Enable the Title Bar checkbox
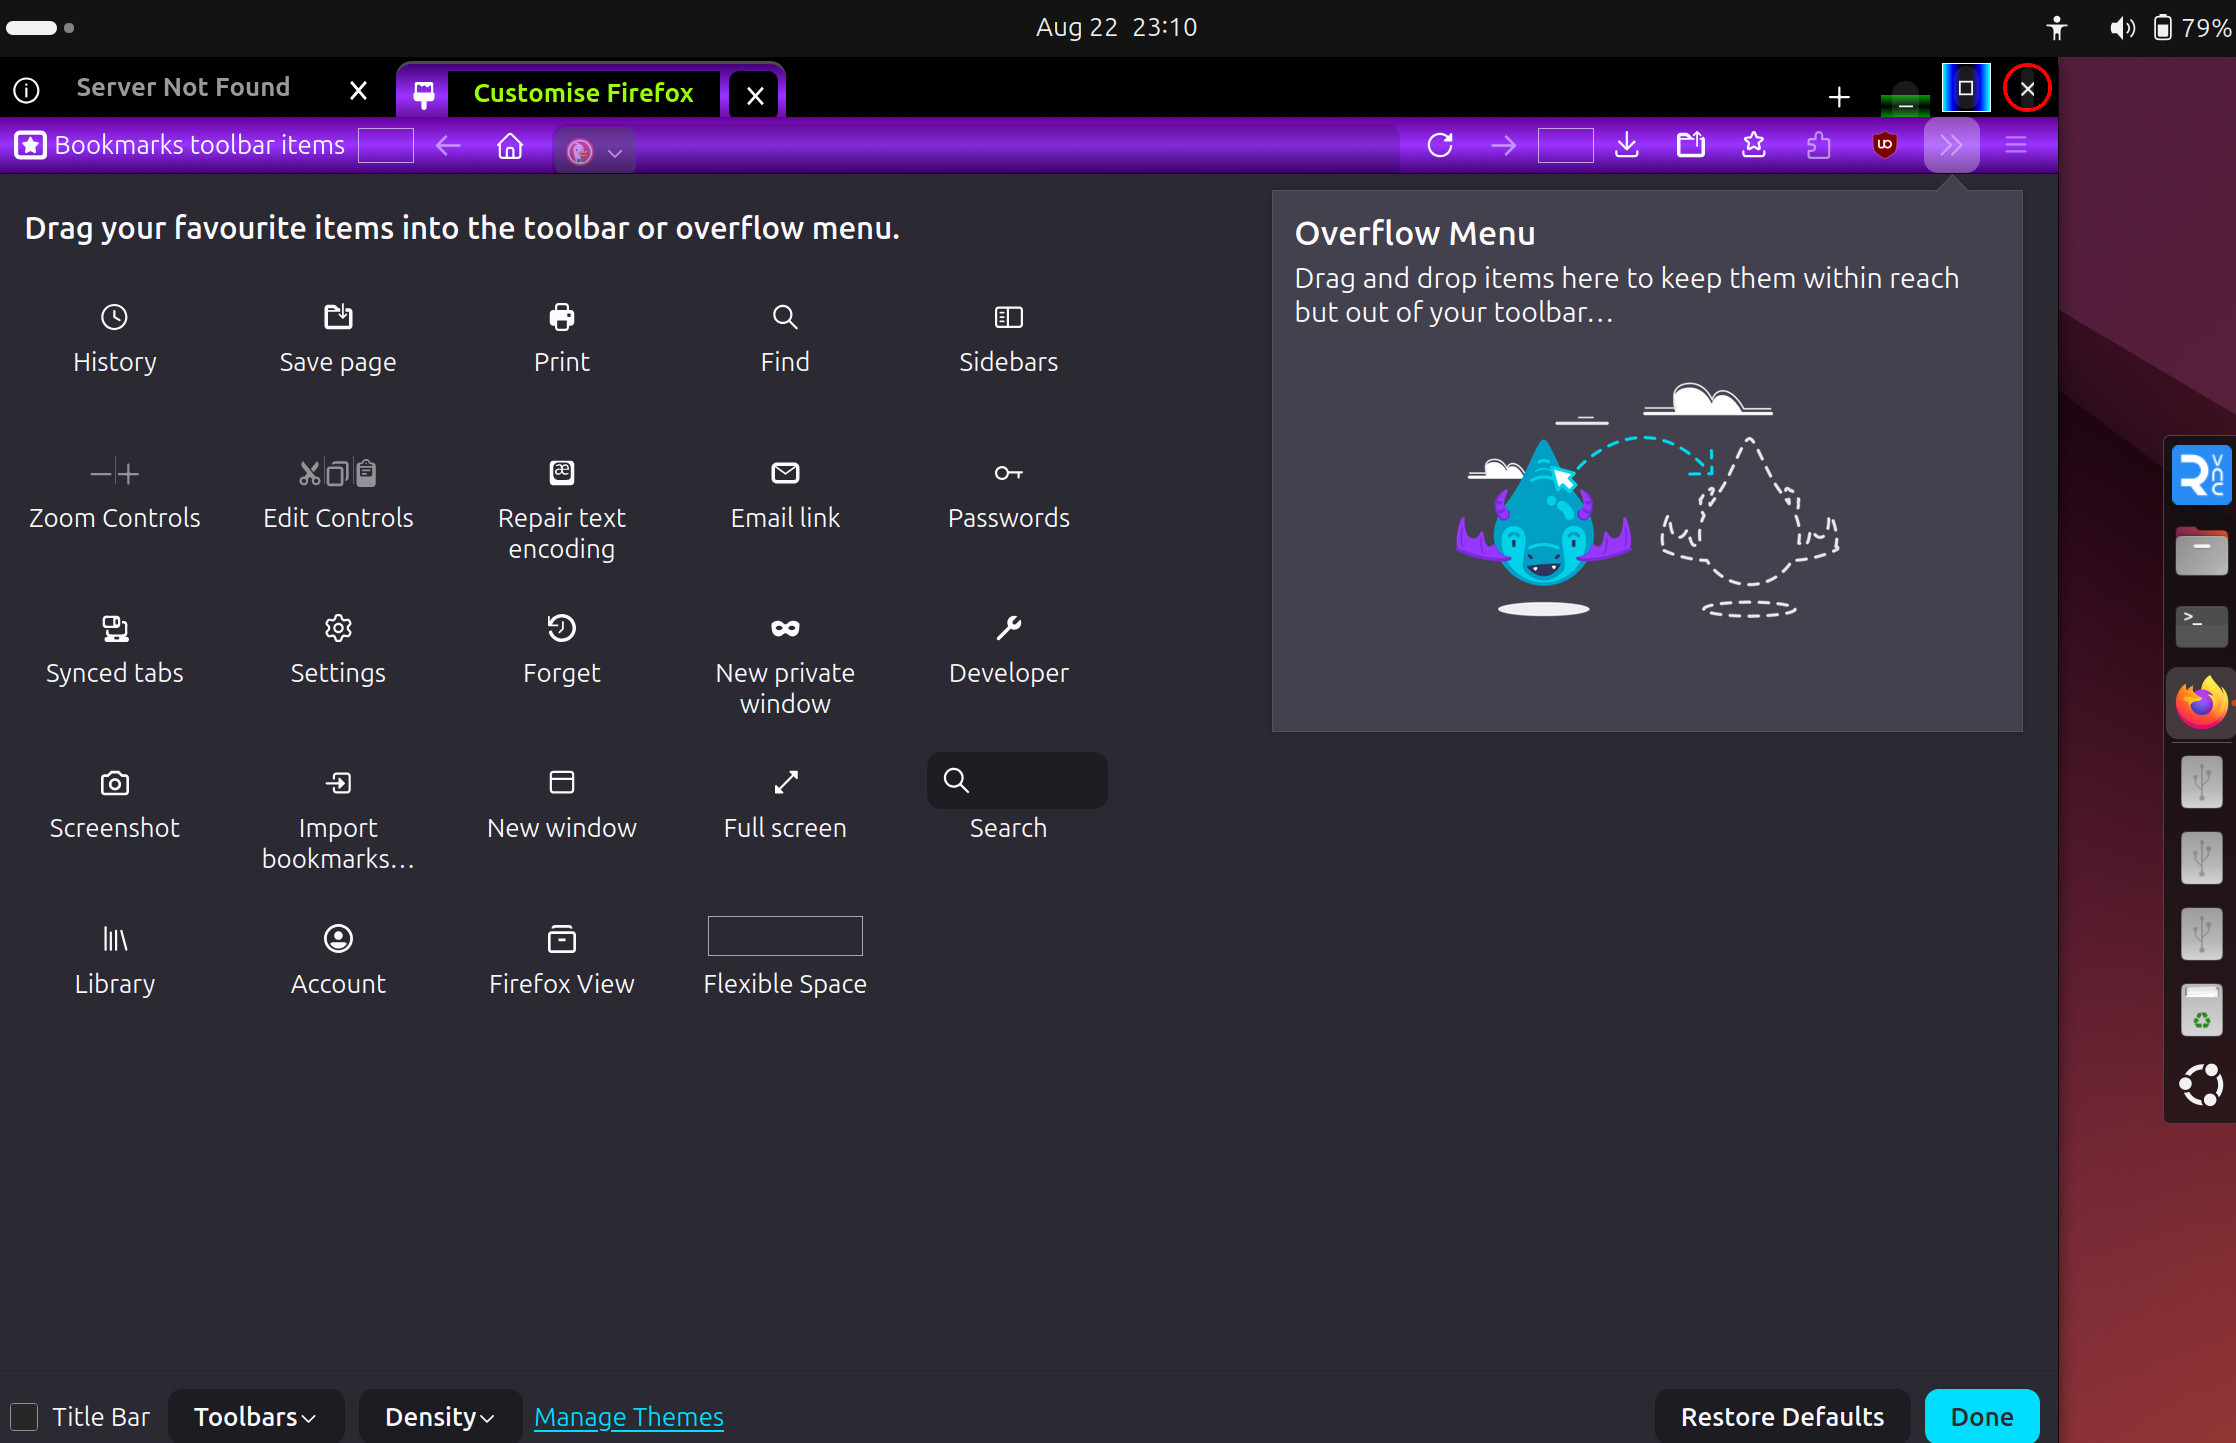The width and height of the screenshot is (2236, 1443). click(24, 1416)
